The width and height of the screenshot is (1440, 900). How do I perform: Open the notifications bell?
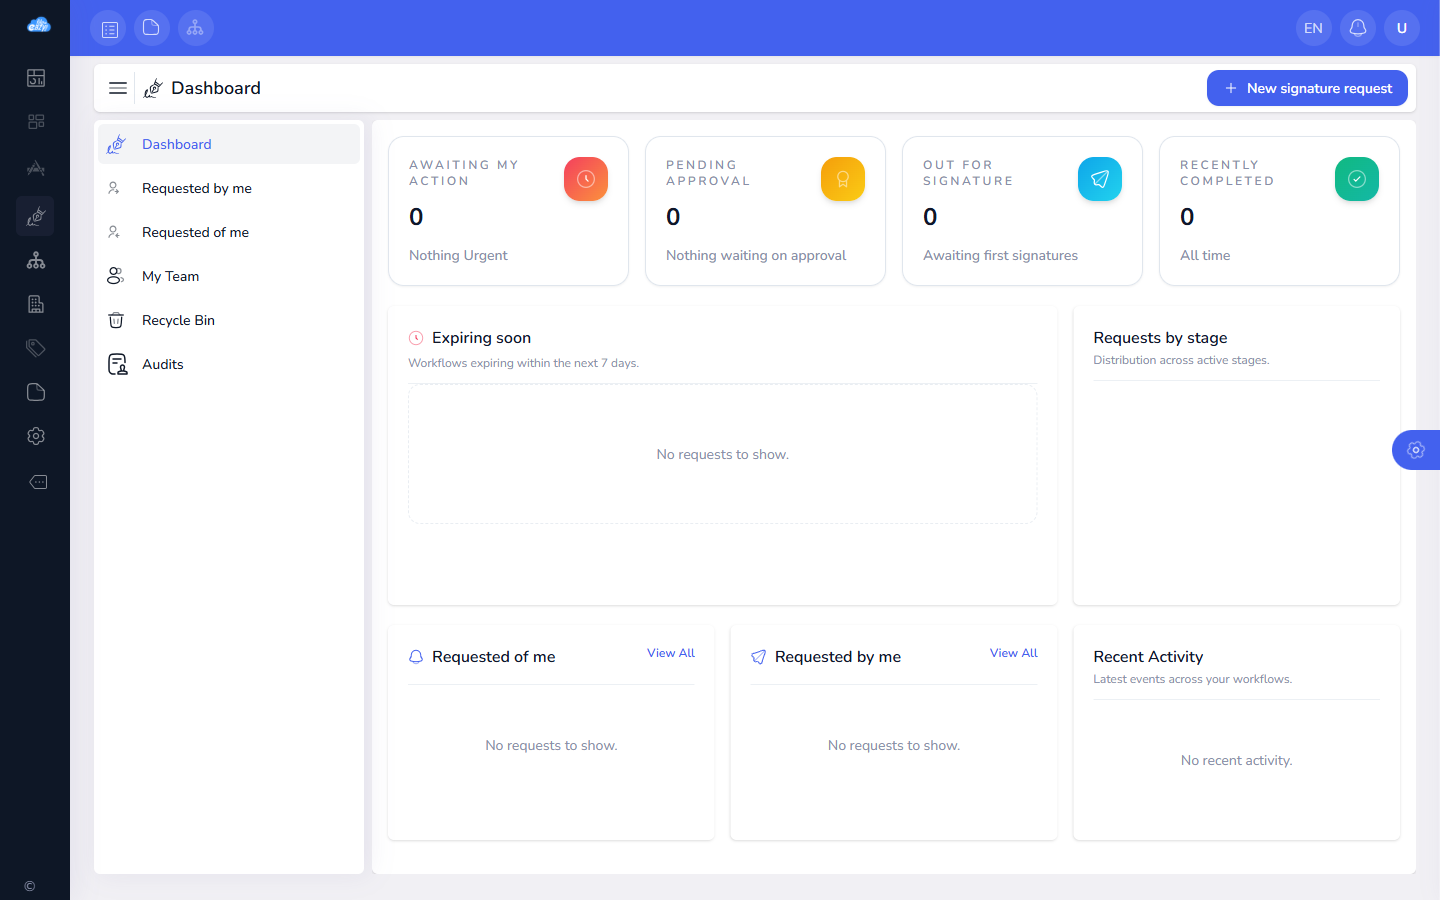(1358, 28)
